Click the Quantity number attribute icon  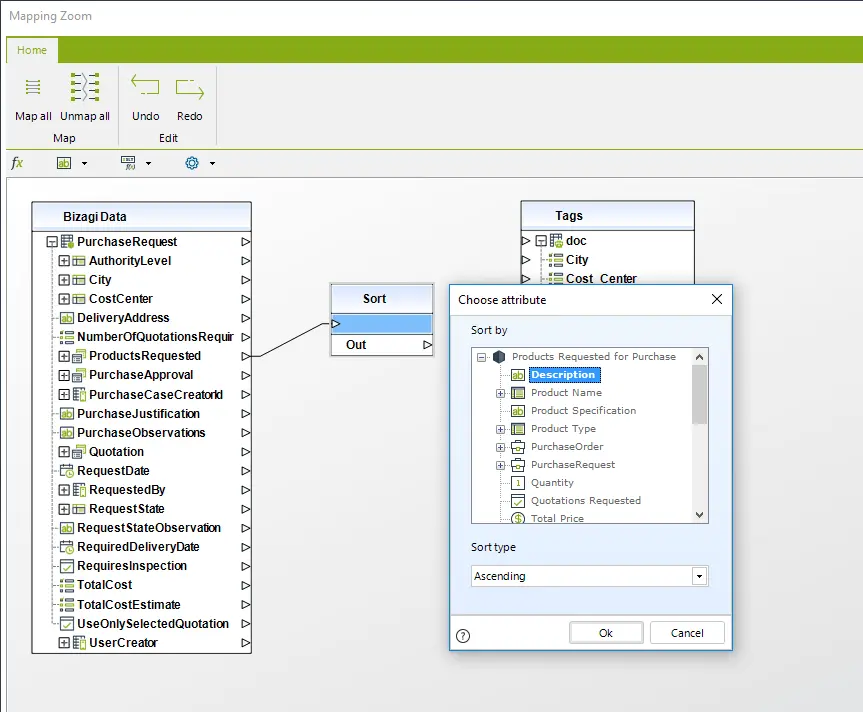[517, 483]
